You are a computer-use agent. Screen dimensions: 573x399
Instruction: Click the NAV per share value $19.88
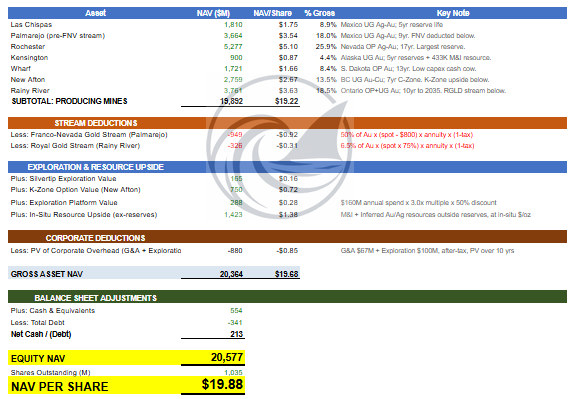tap(222, 384)
